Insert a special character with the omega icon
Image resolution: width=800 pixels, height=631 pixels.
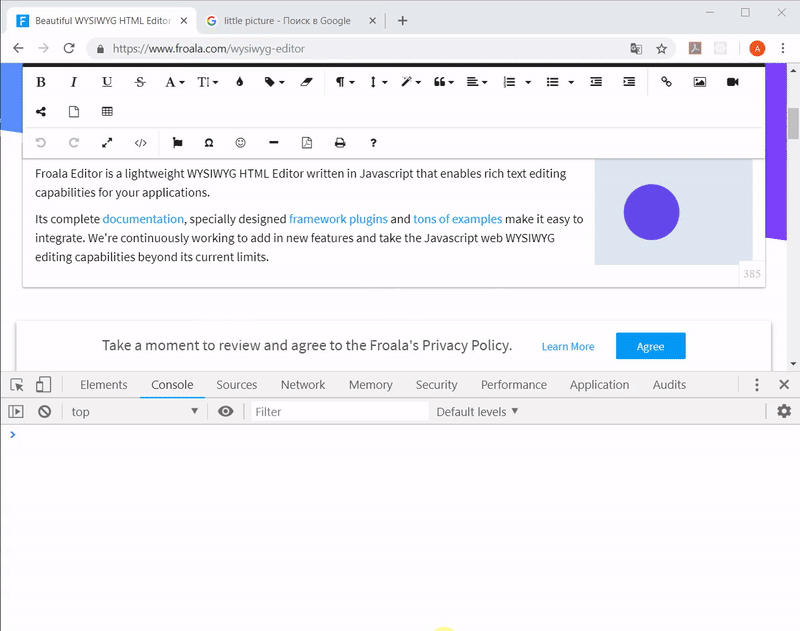[207, 143]
